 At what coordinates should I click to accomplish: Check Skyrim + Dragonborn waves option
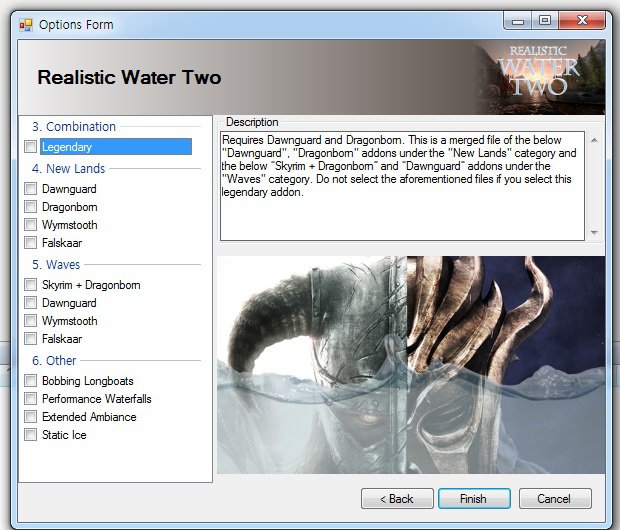coord(31,285)
